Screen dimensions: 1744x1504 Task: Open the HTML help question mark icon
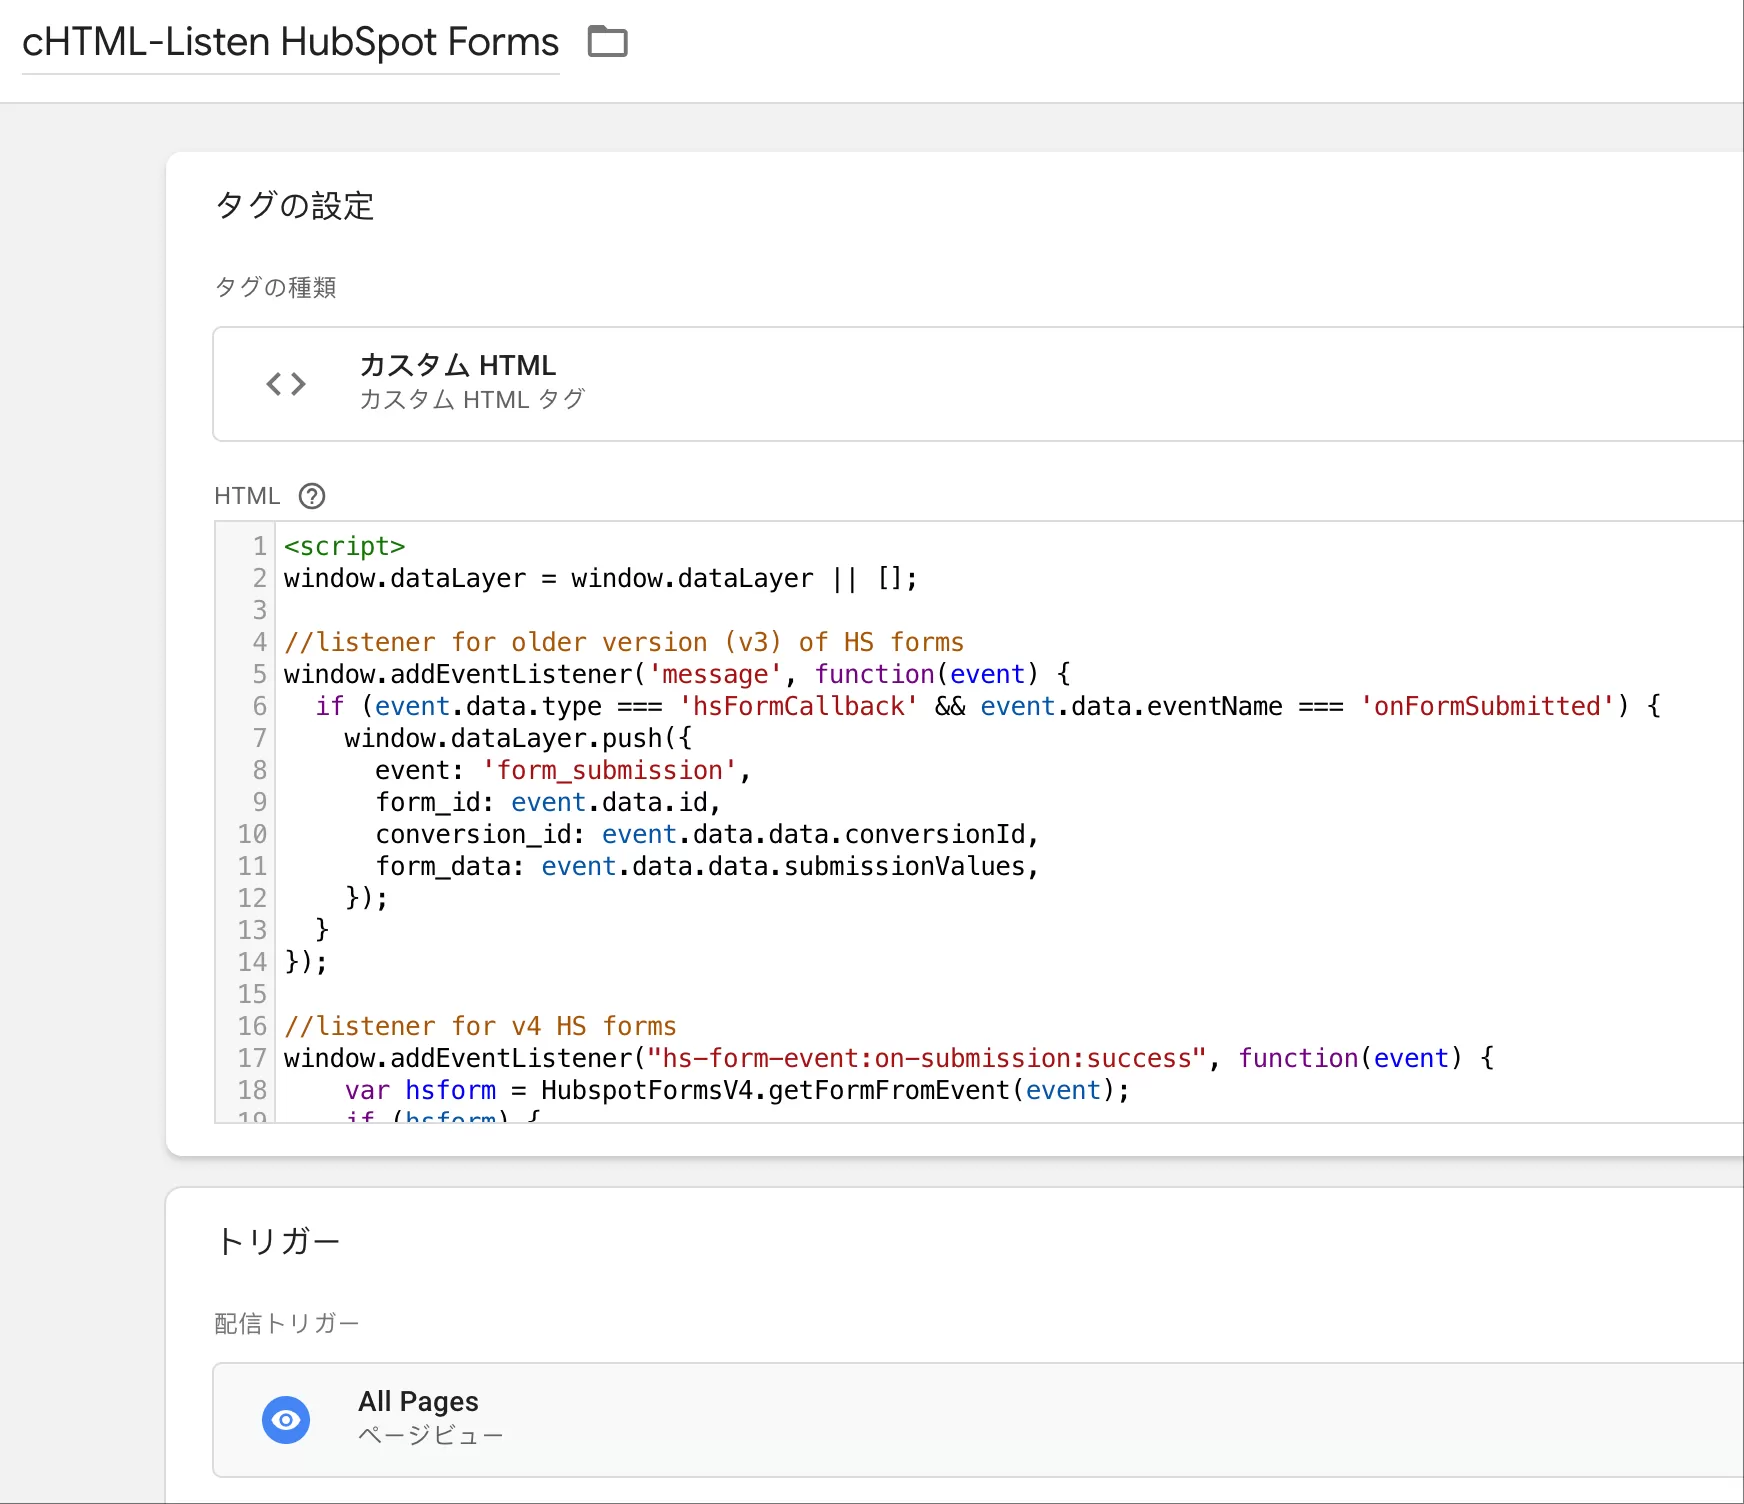[312, 496]
